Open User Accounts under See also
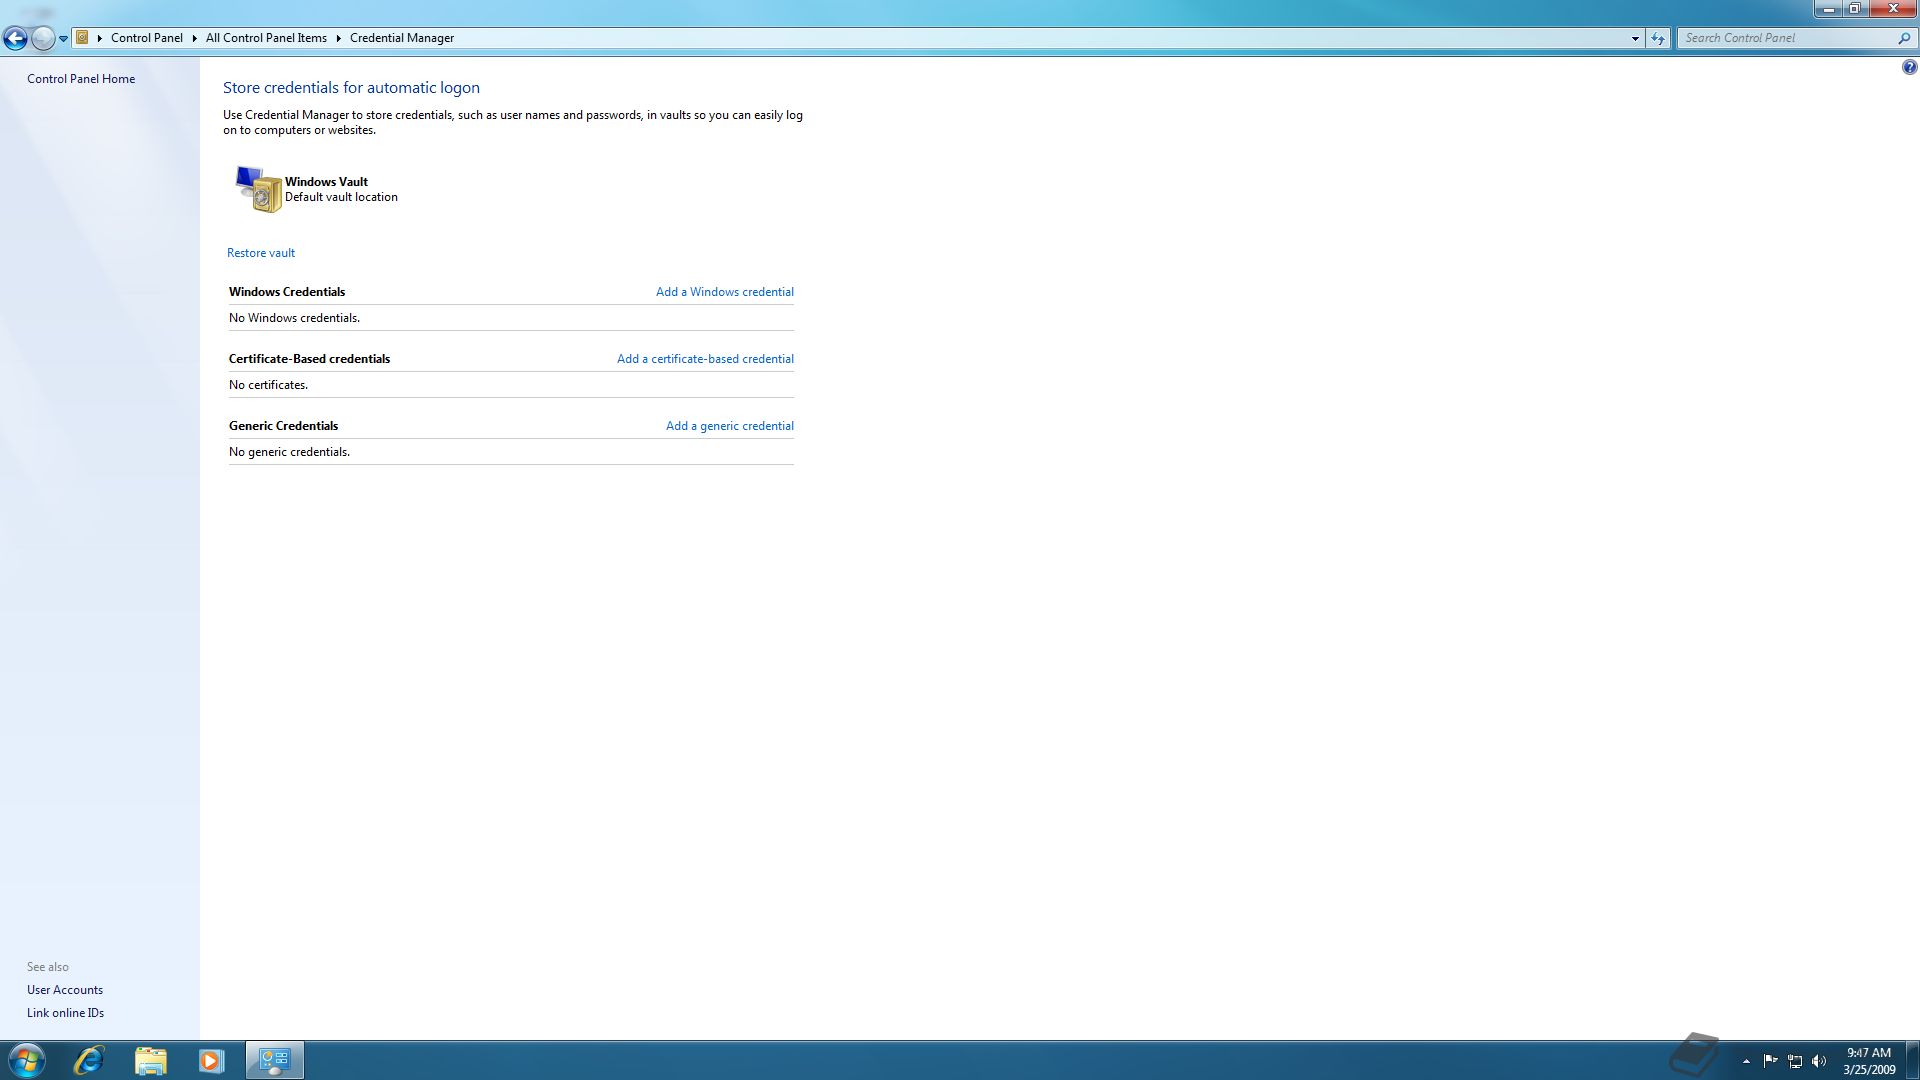This screenshot has height=1080, width=1920. pyautogui.click(x=65, y=990)
